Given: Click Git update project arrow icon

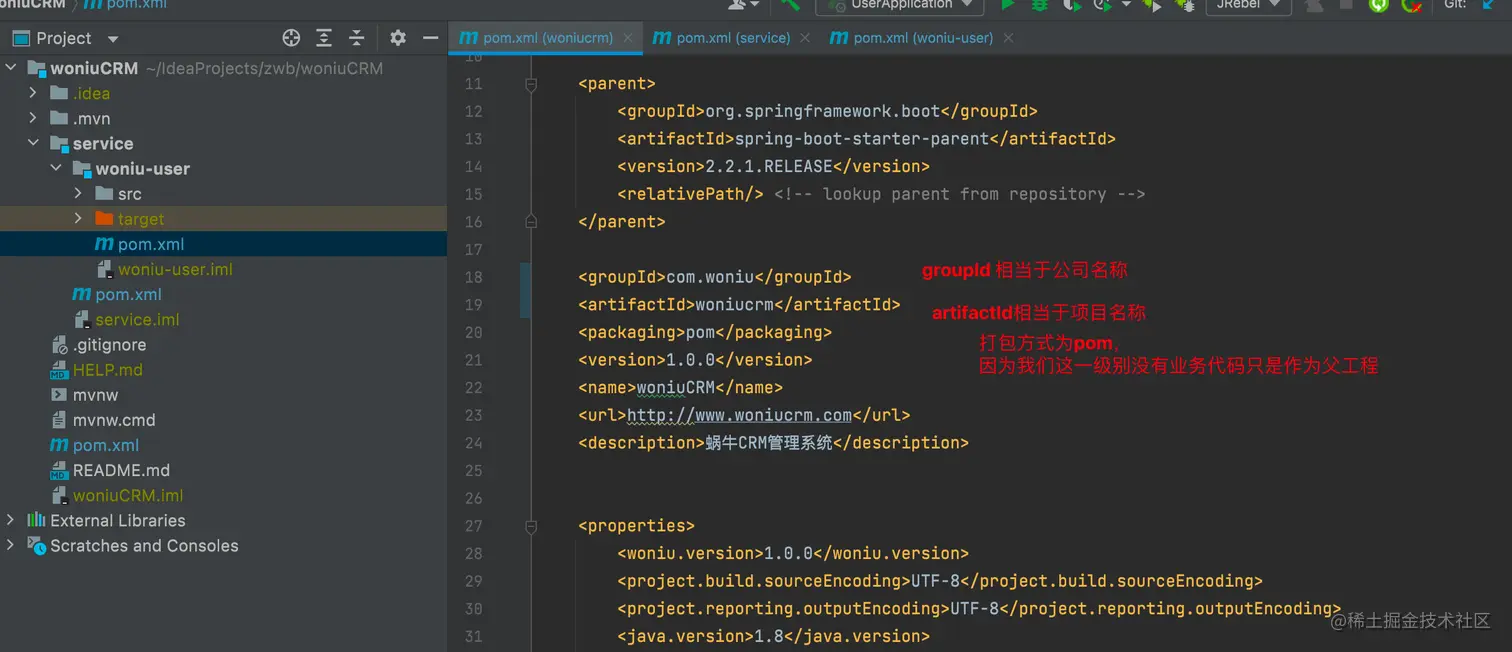Looking at the screenshot, I should point(1489,5).
